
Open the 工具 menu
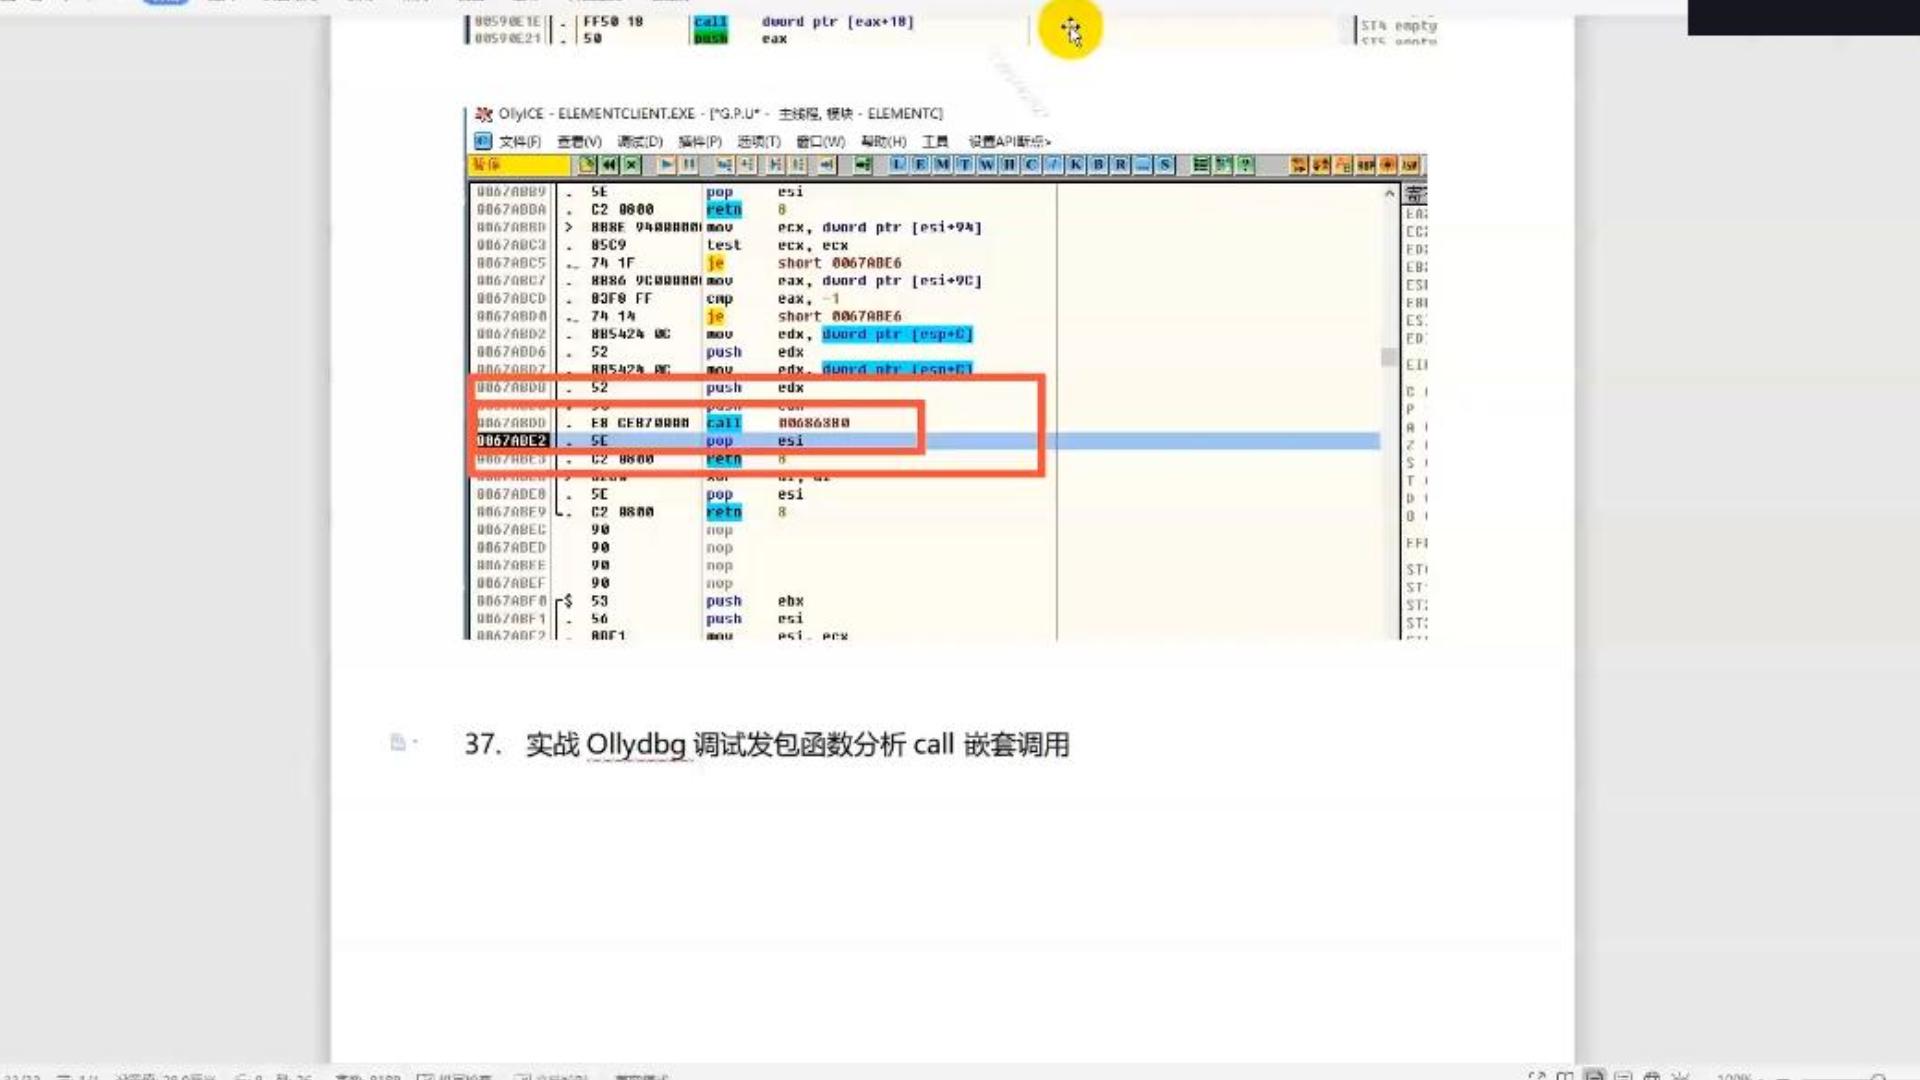tap(935, 141)
